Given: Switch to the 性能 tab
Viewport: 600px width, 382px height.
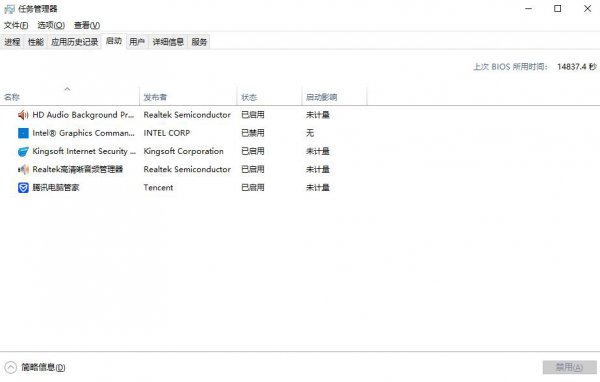Looking at the screenshot, I should (36, 42).
